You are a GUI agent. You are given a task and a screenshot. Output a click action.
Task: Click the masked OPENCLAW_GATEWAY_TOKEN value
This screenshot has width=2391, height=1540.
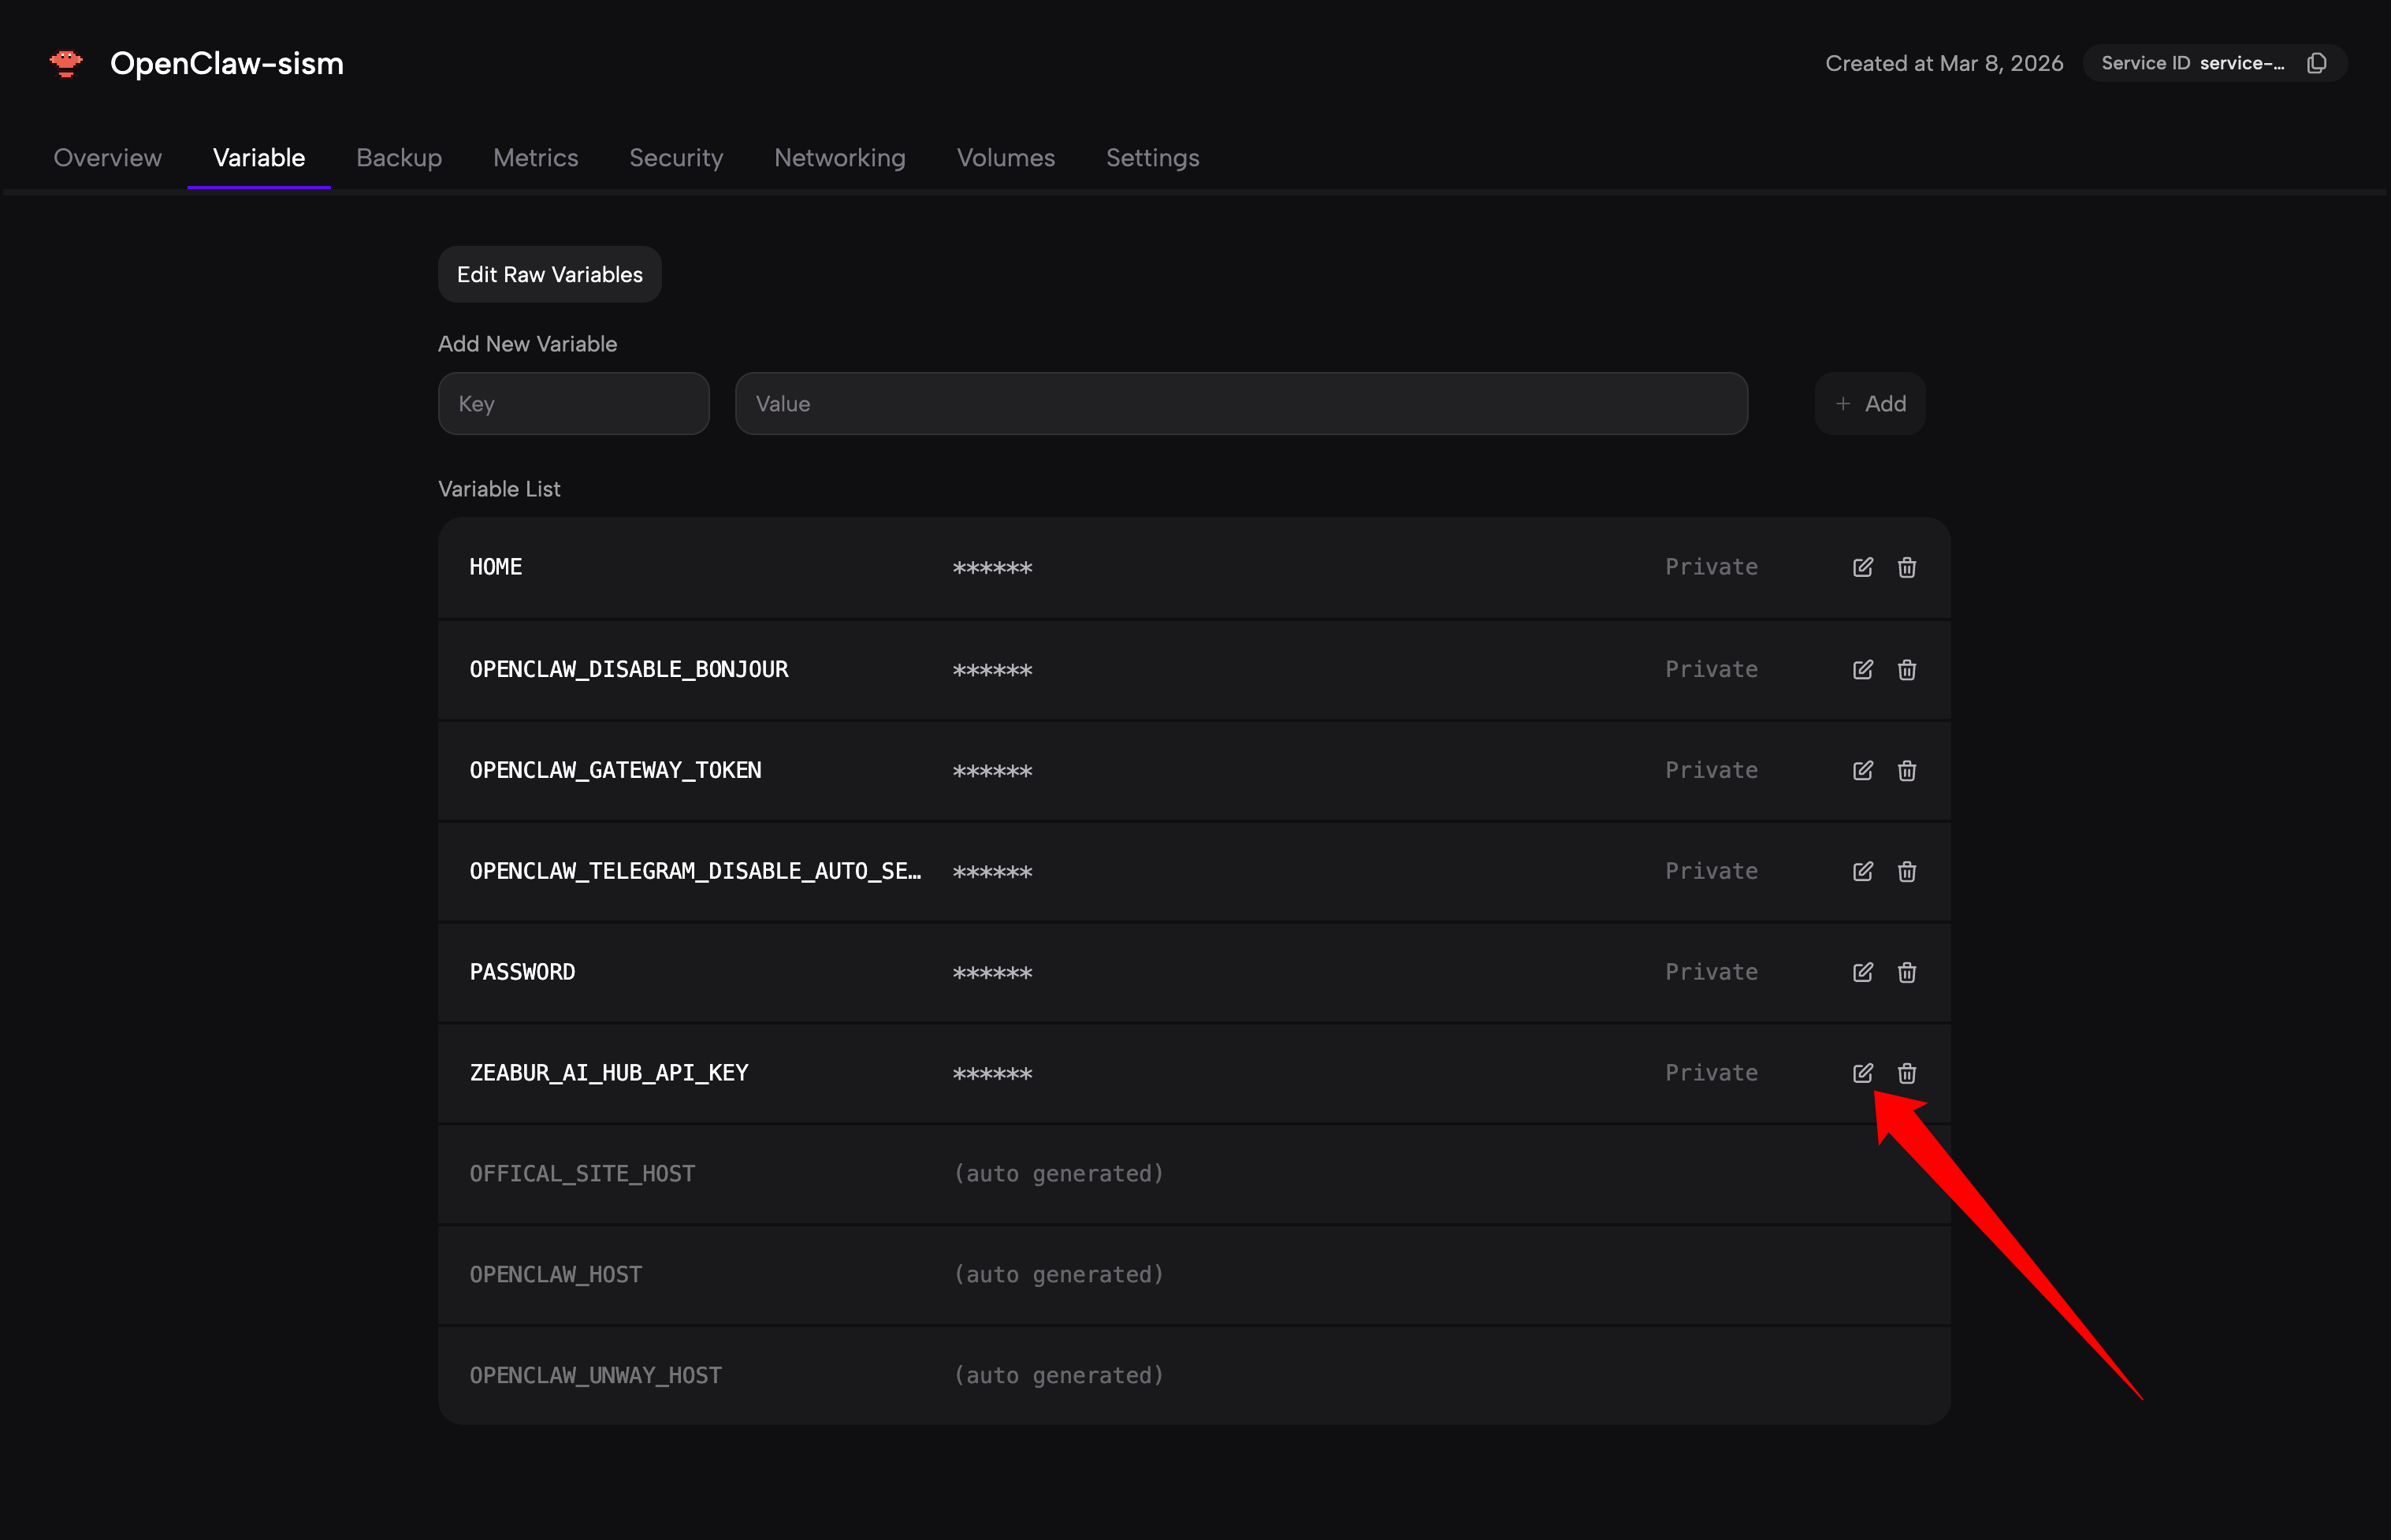point(992,771)
